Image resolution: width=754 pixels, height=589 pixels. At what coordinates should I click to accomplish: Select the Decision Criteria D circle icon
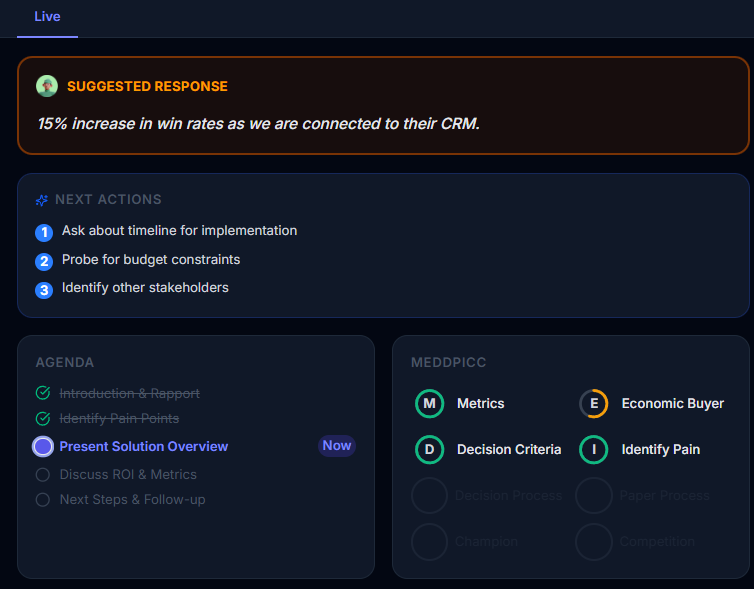pos(429,450)
